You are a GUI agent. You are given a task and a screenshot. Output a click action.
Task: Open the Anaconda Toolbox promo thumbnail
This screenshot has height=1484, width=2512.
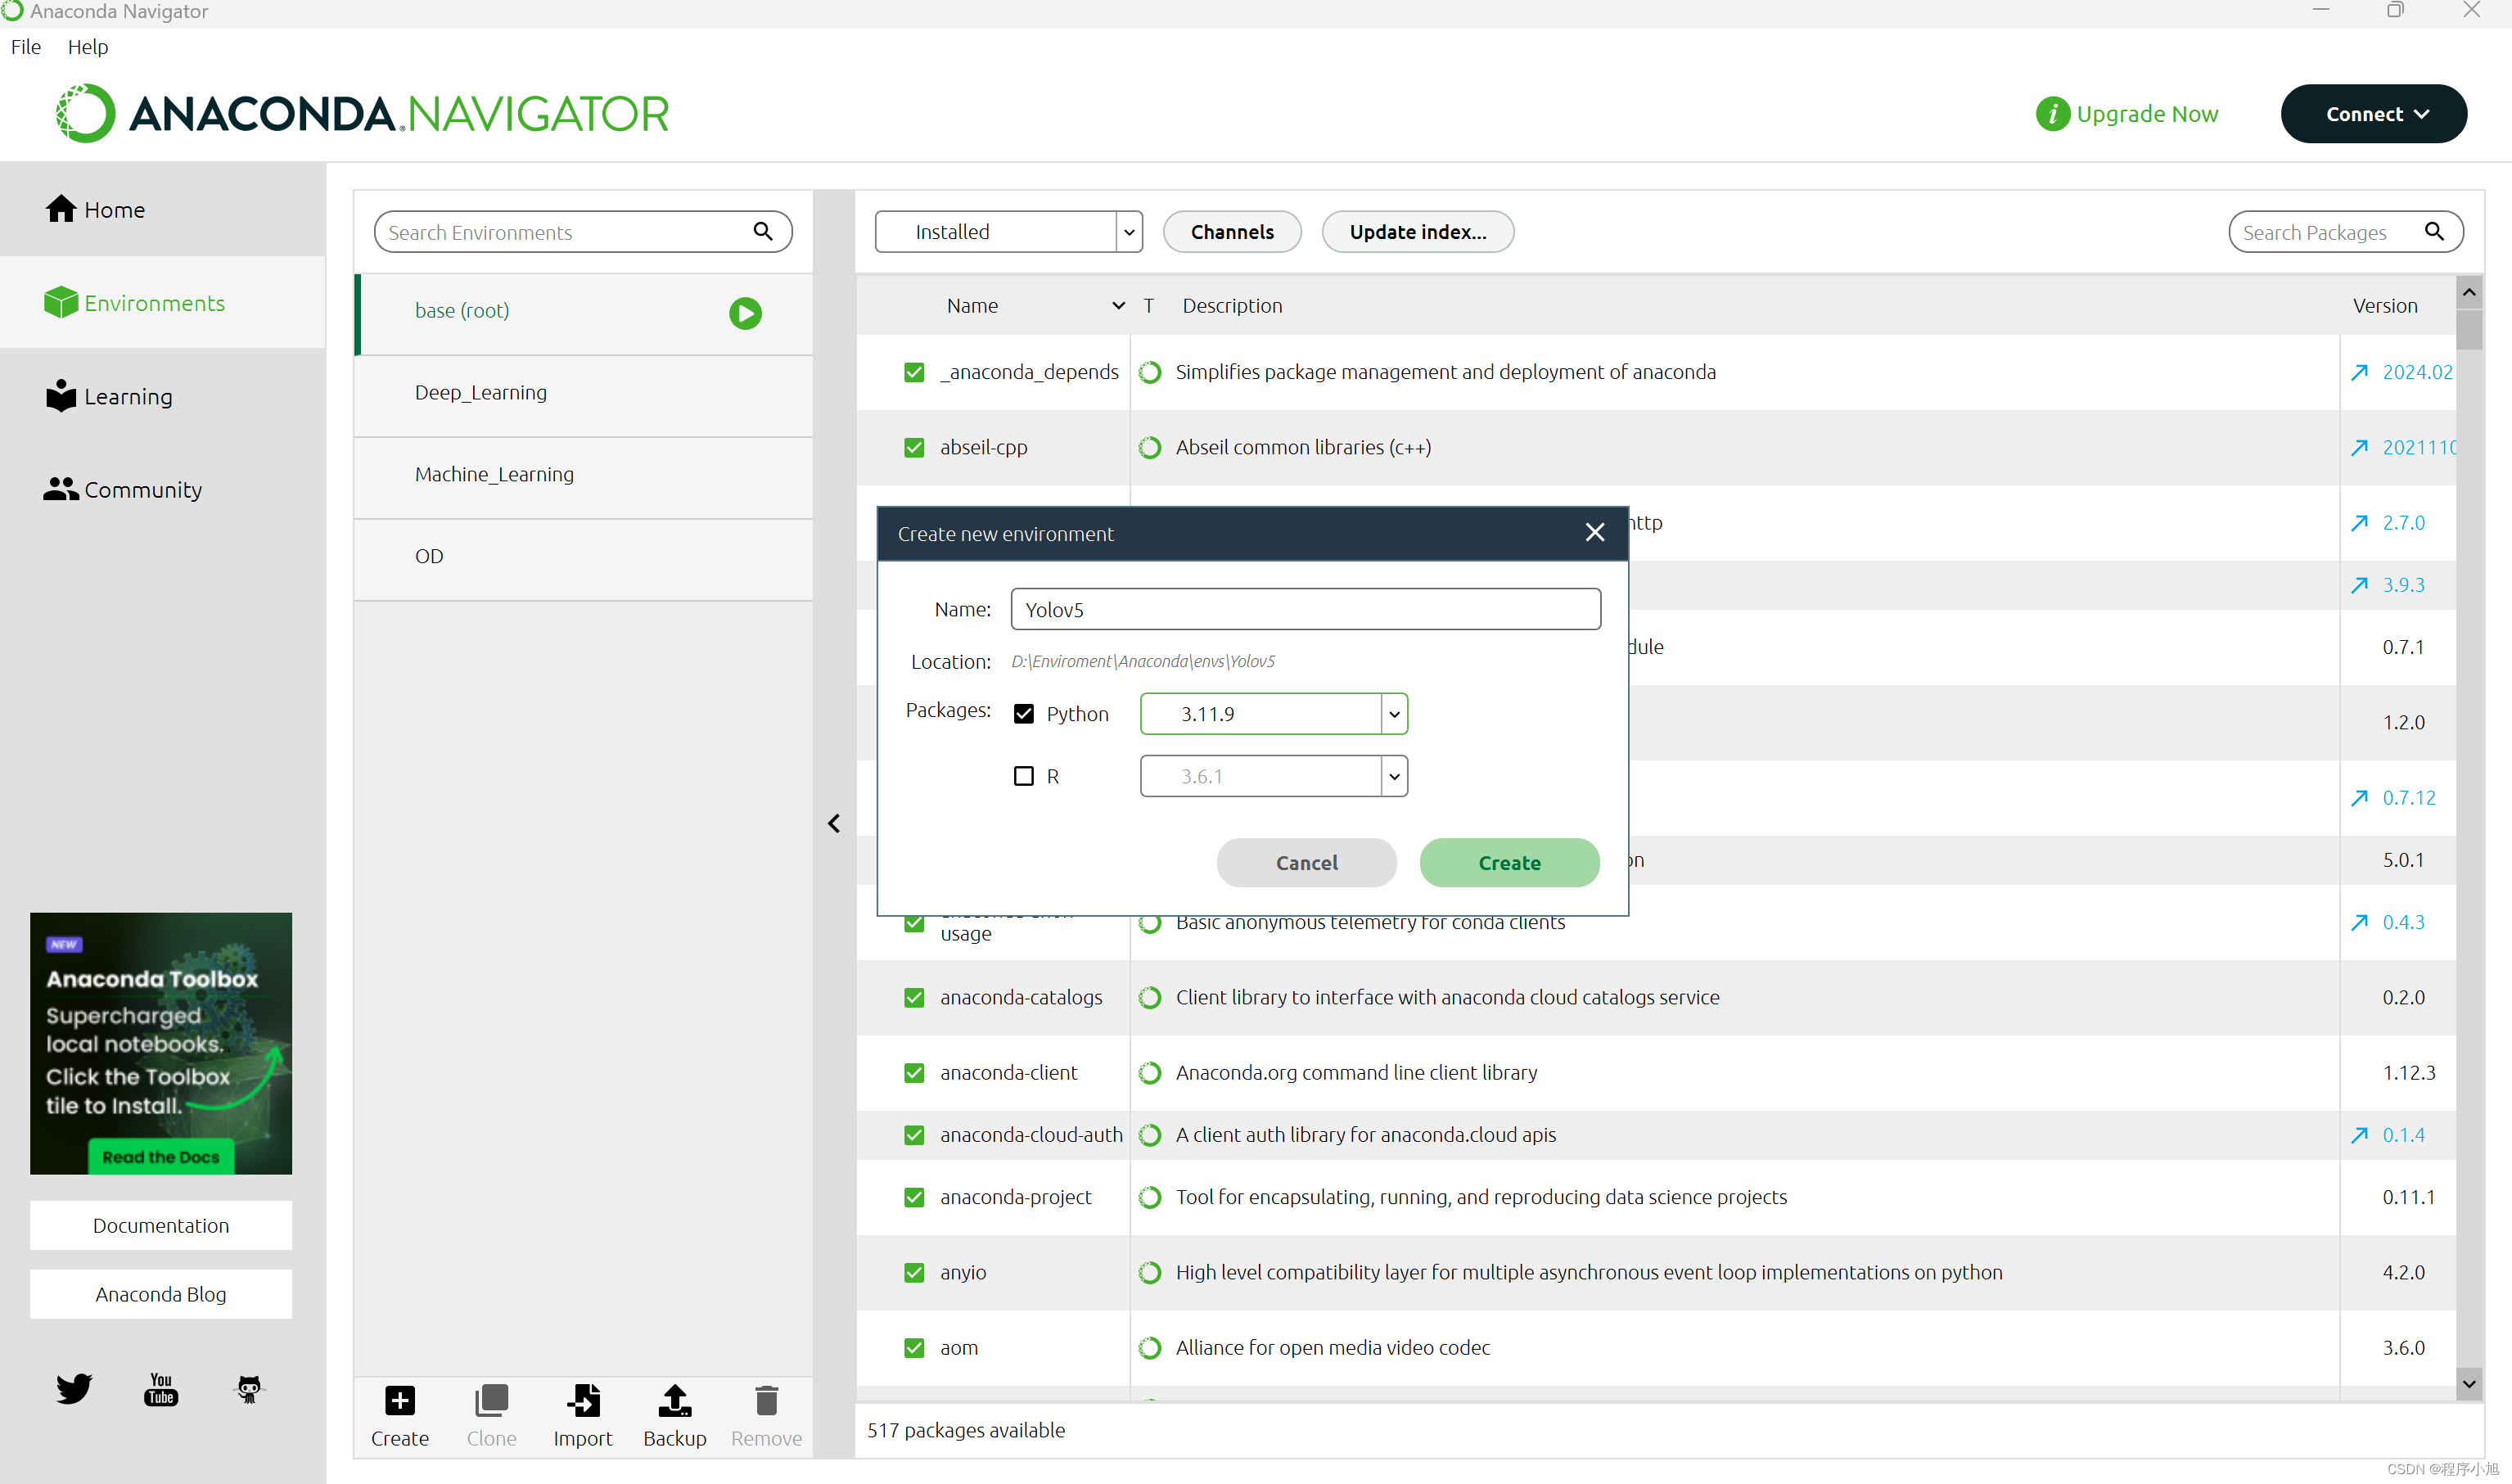[160, 1042]
